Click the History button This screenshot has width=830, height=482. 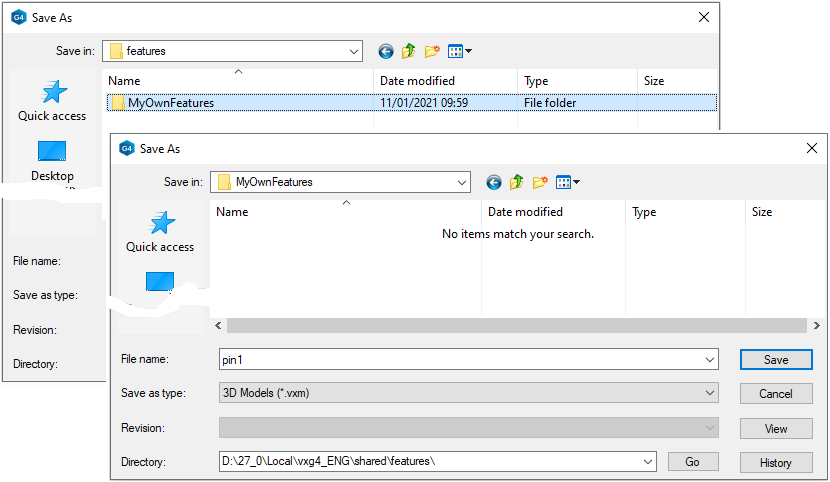point(775,463)
